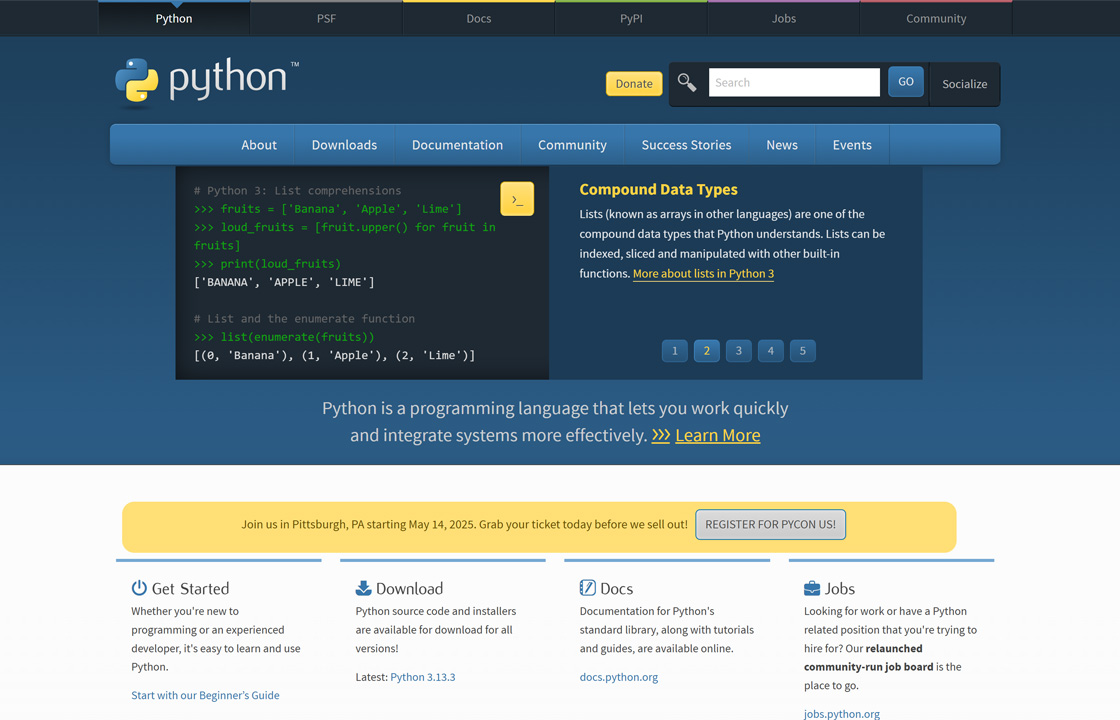Click the Jobs section heading text
This screenshot has width=1120, height=720.
pyautogui.click(x=840, y=589)
